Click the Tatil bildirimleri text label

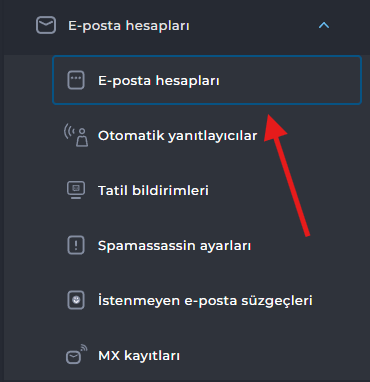153,190
